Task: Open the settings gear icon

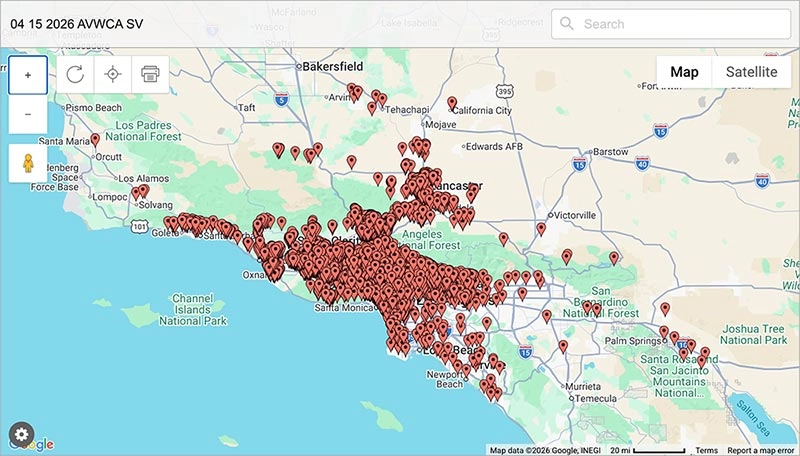Action: coord(21,435)
